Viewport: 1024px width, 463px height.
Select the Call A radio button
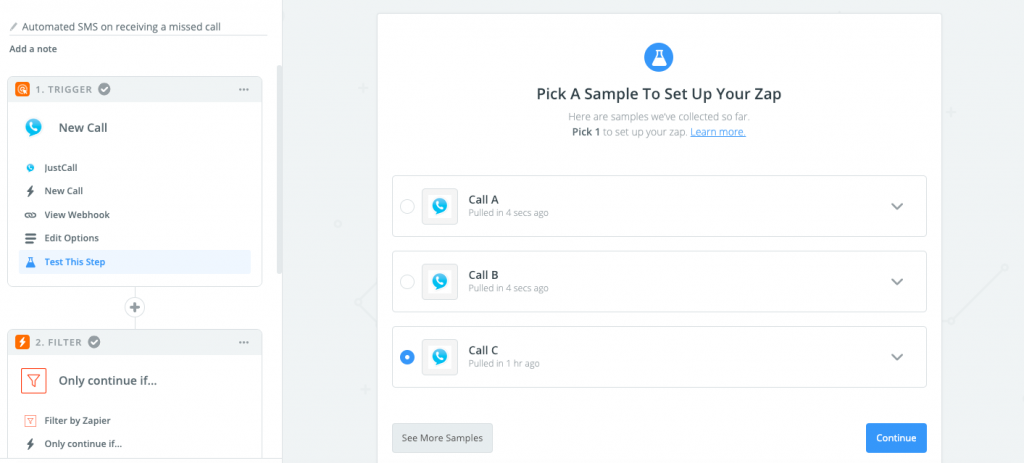point(407,206)
